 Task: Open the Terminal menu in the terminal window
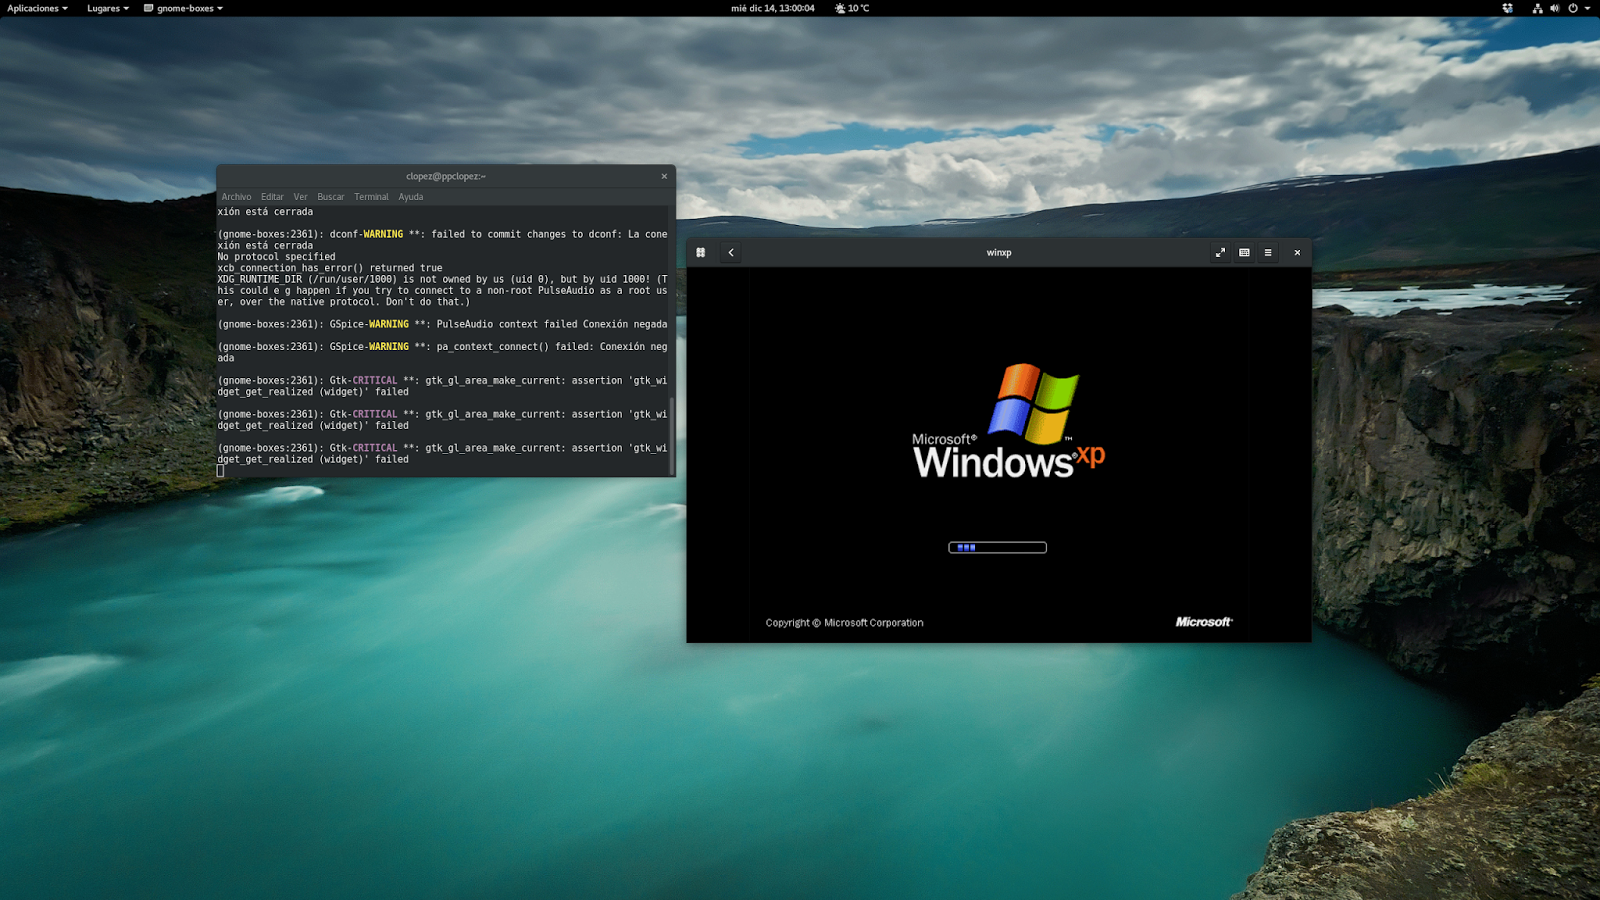point(371,197)
